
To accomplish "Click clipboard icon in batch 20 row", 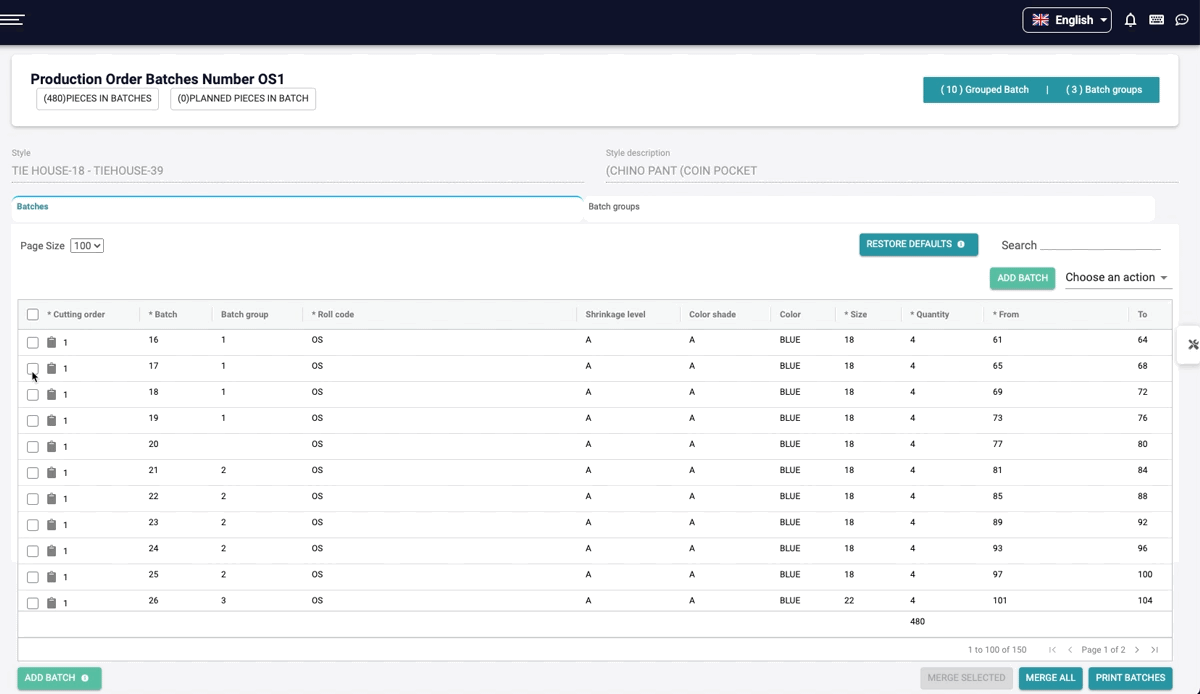I will click(52, 446).
